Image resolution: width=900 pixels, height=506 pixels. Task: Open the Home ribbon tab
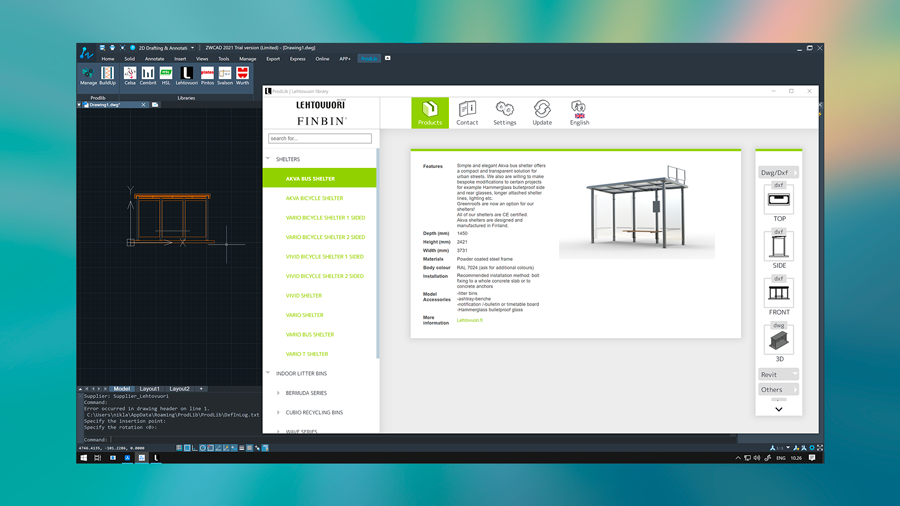click(108, 59)
